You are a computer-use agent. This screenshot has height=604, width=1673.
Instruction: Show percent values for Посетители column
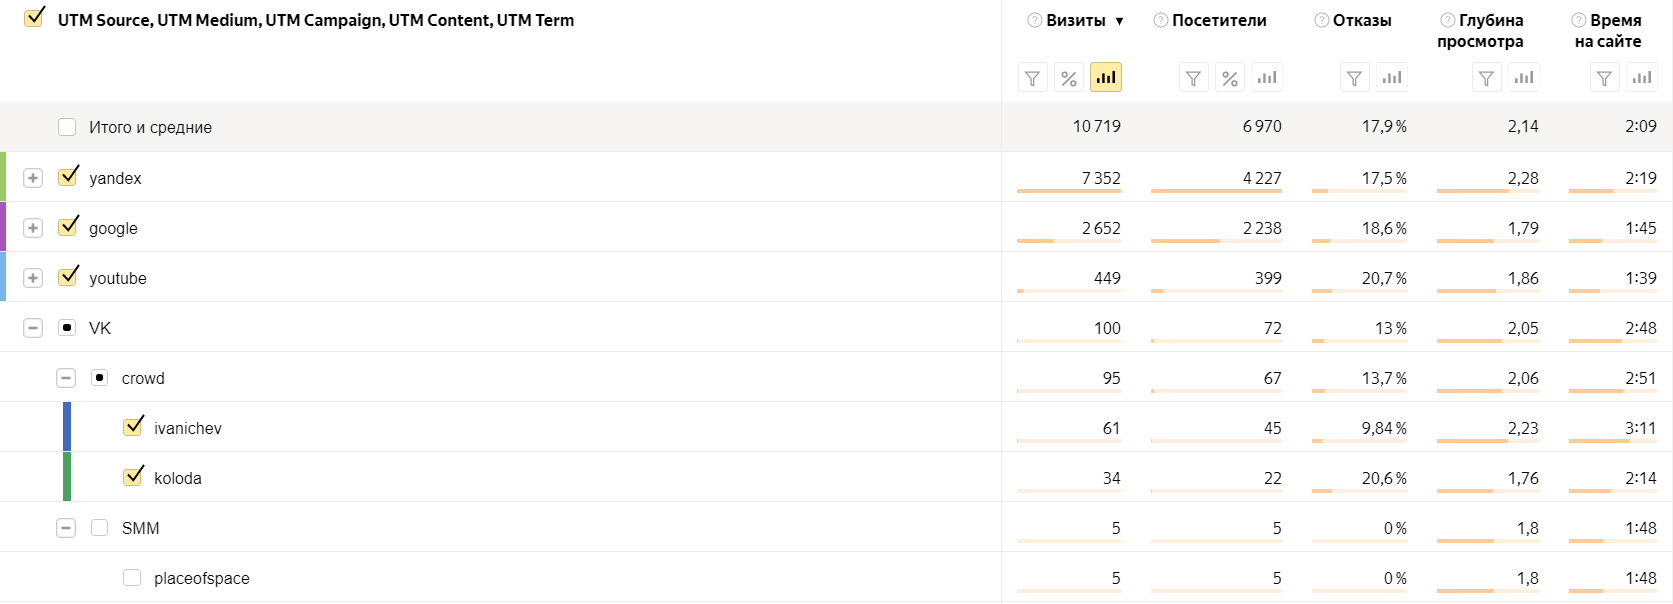pyautogui.click(x=1230, y=78)
